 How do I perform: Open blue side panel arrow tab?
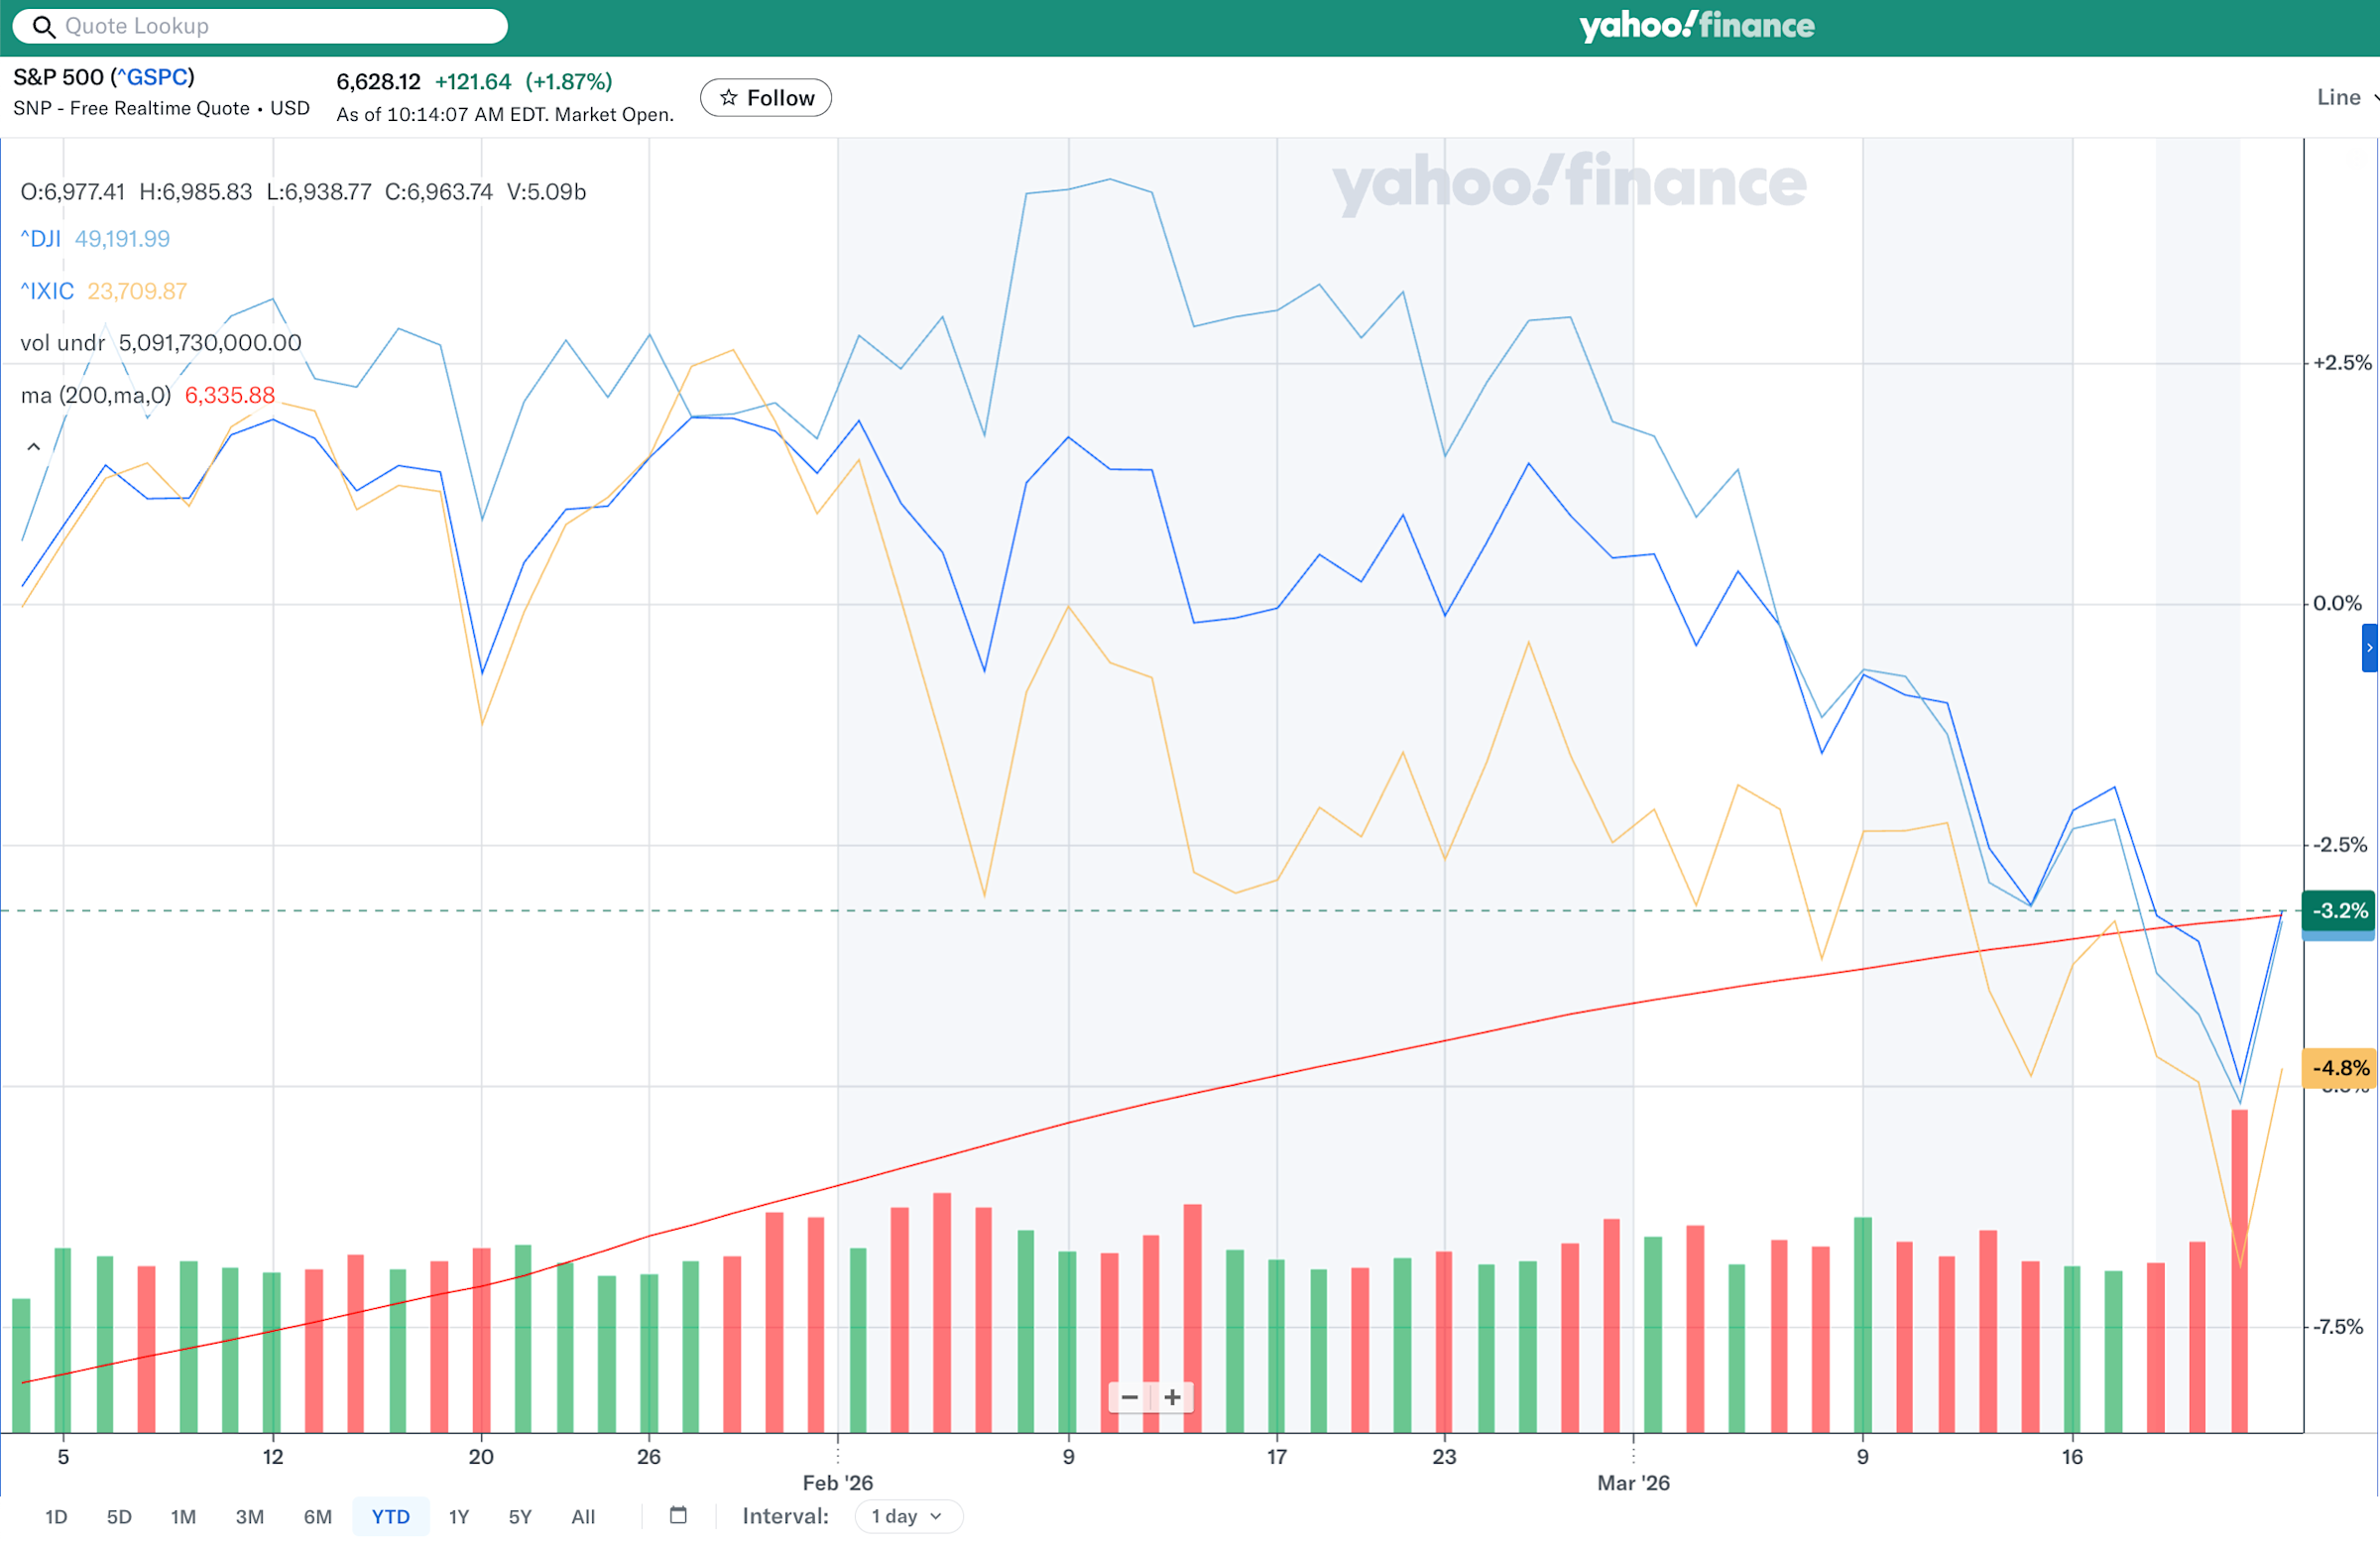(x=2368, y=647)
